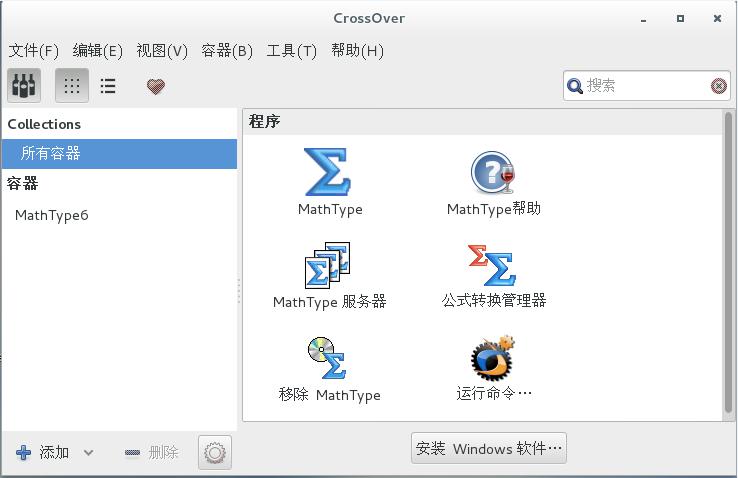Open 运行命令 run command icon
This screenshot has height=478, width=738.
tap(493, 358)
